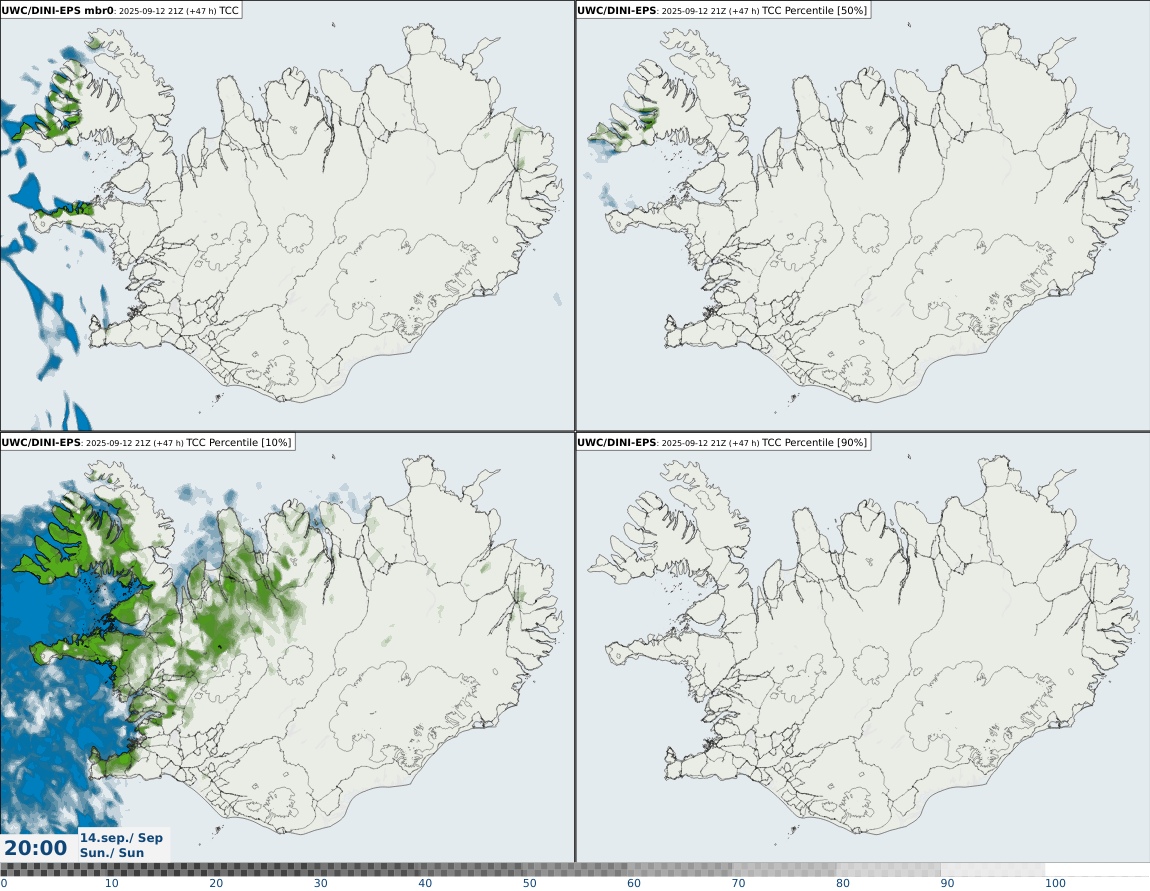Click the 90 tick on the color scale
1150x891 pixels.
point(948,883)
